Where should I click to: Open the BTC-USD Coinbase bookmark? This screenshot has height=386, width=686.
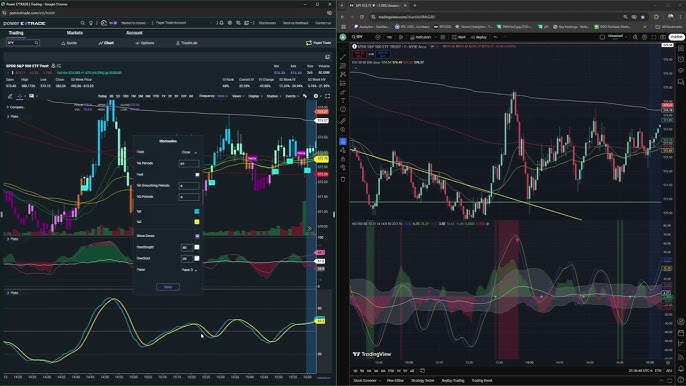point(412,27)
